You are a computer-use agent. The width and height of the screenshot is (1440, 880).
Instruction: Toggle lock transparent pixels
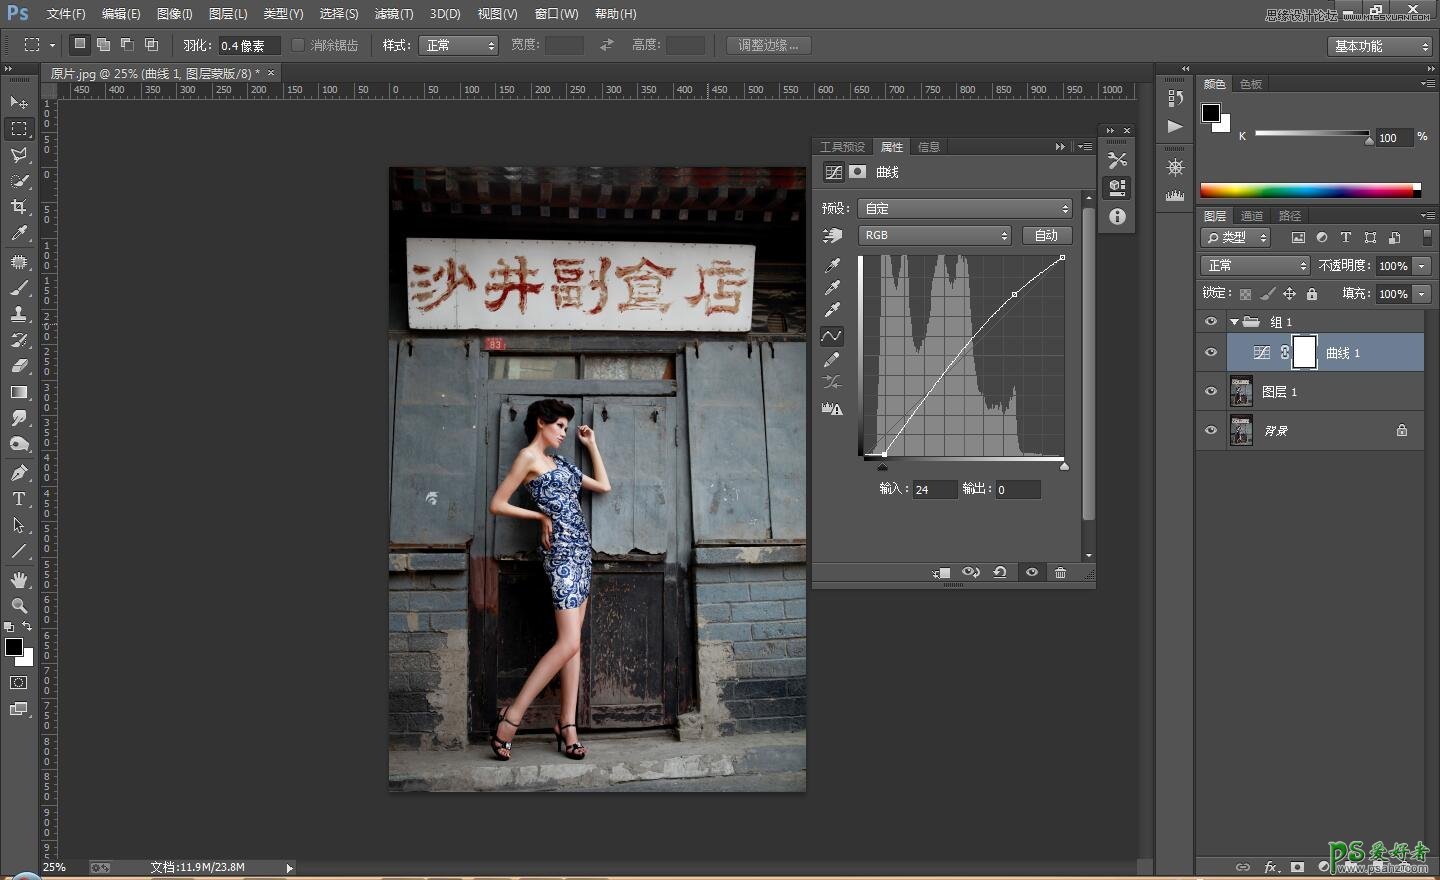click(x=1245, y=294)
